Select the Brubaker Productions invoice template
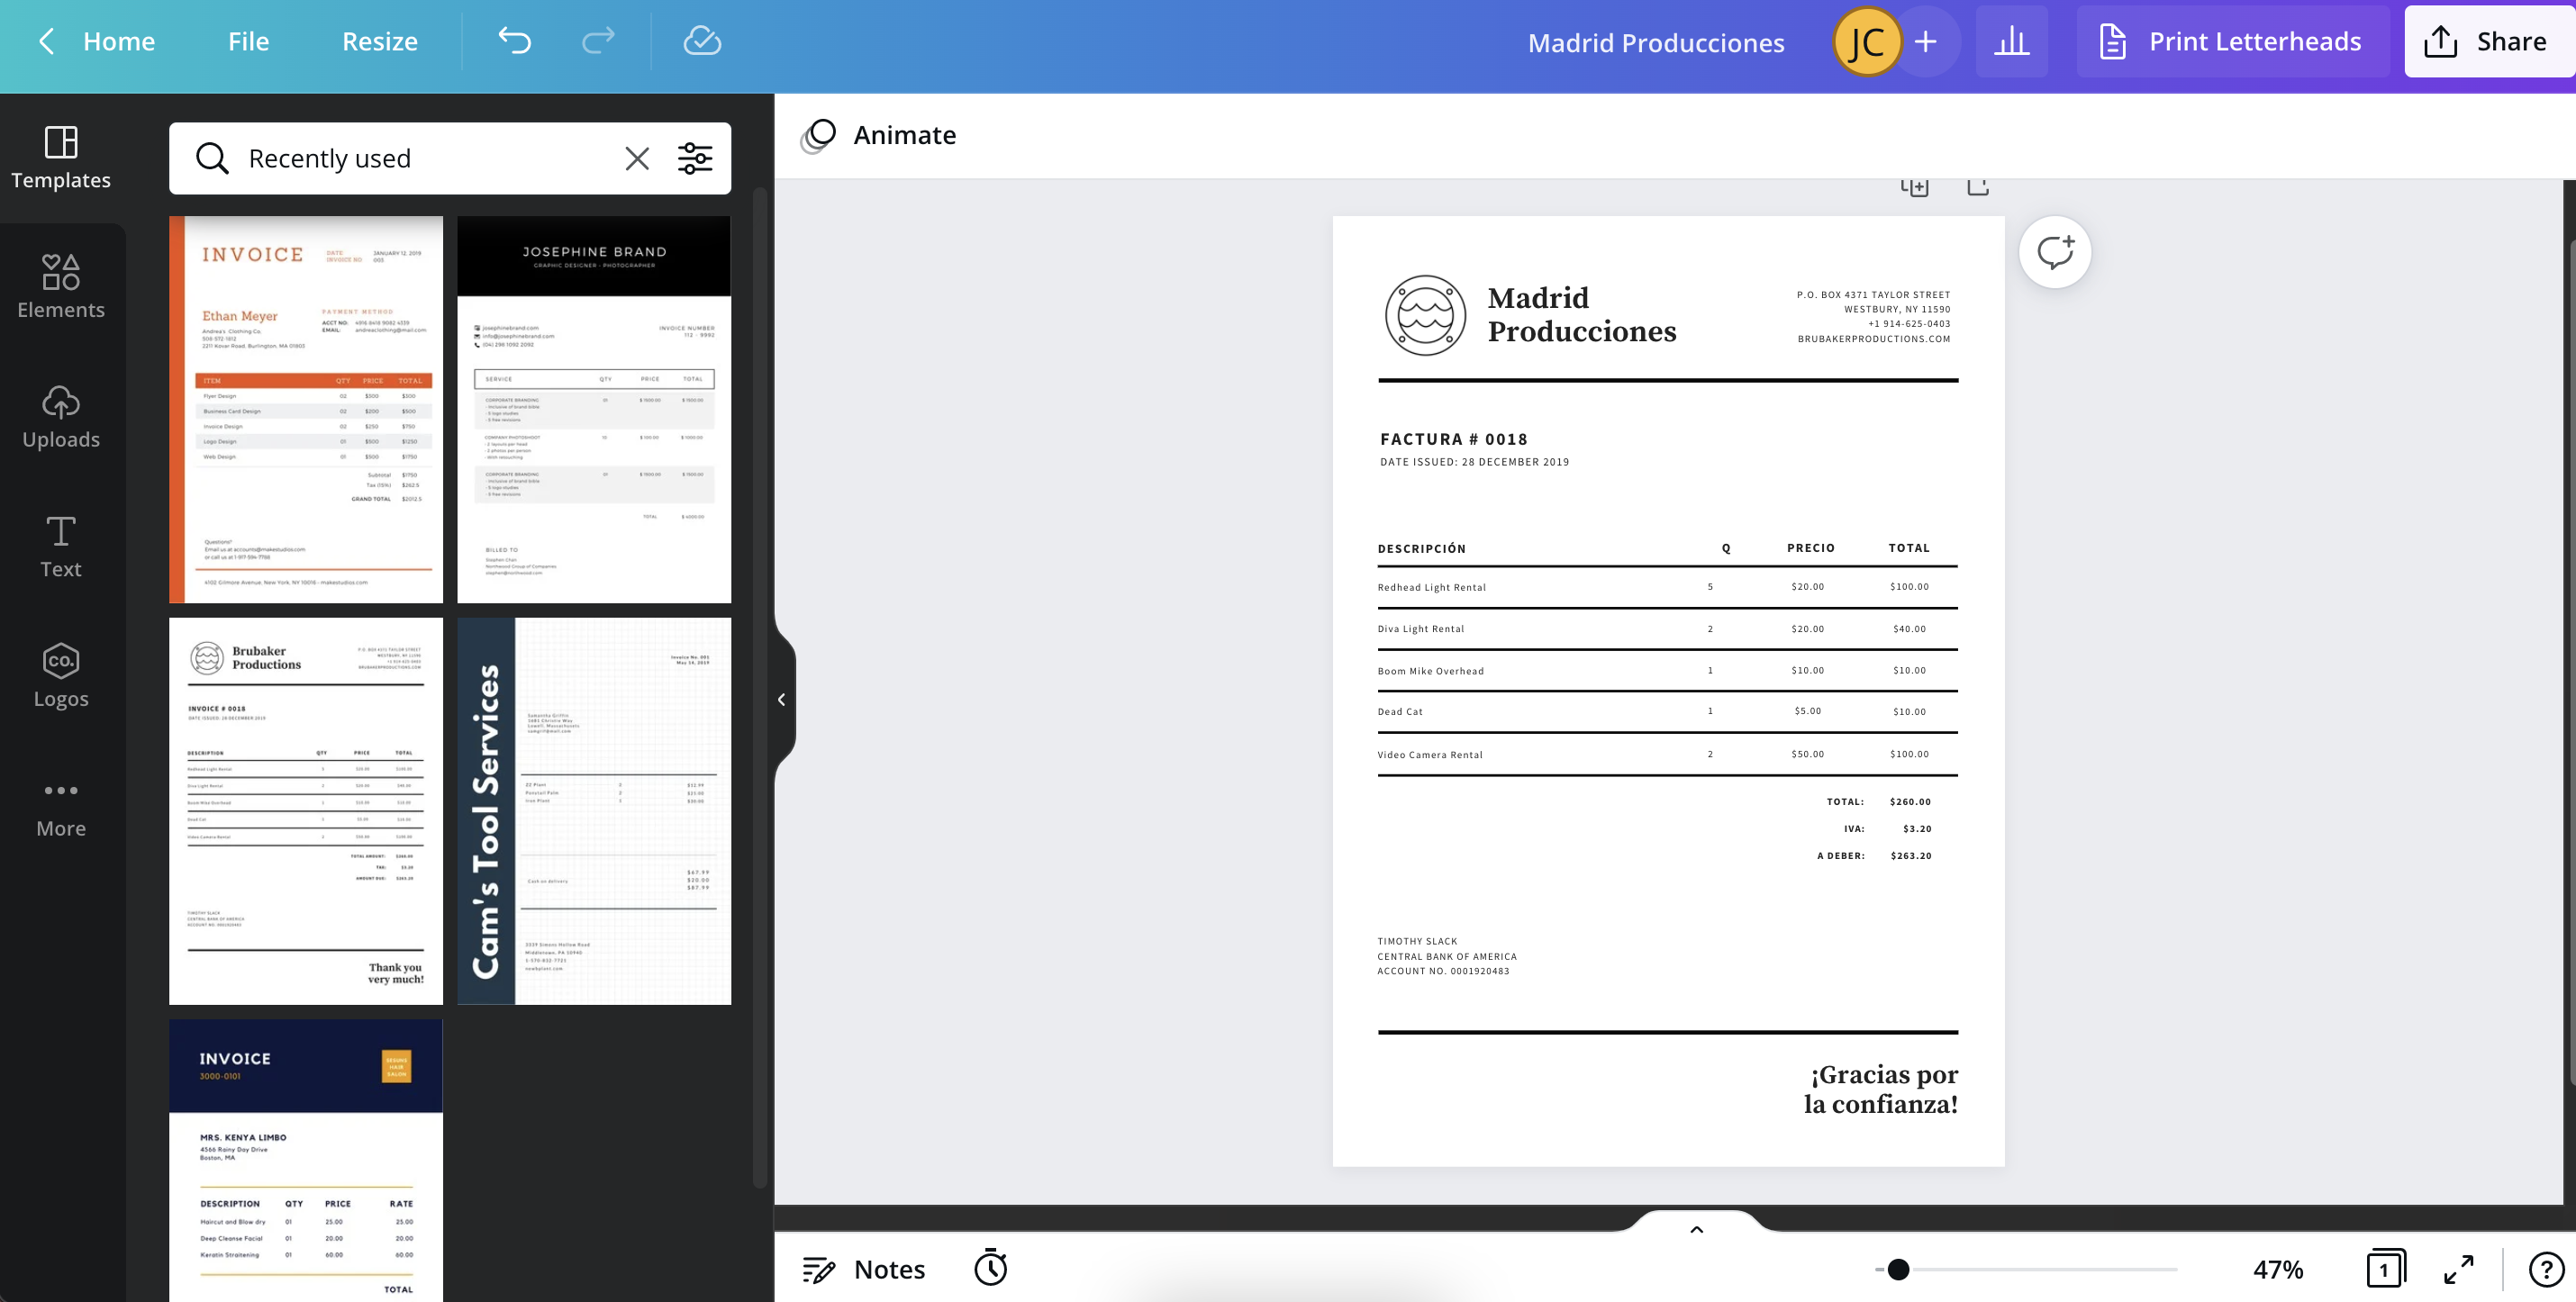 tap(306, 811)
